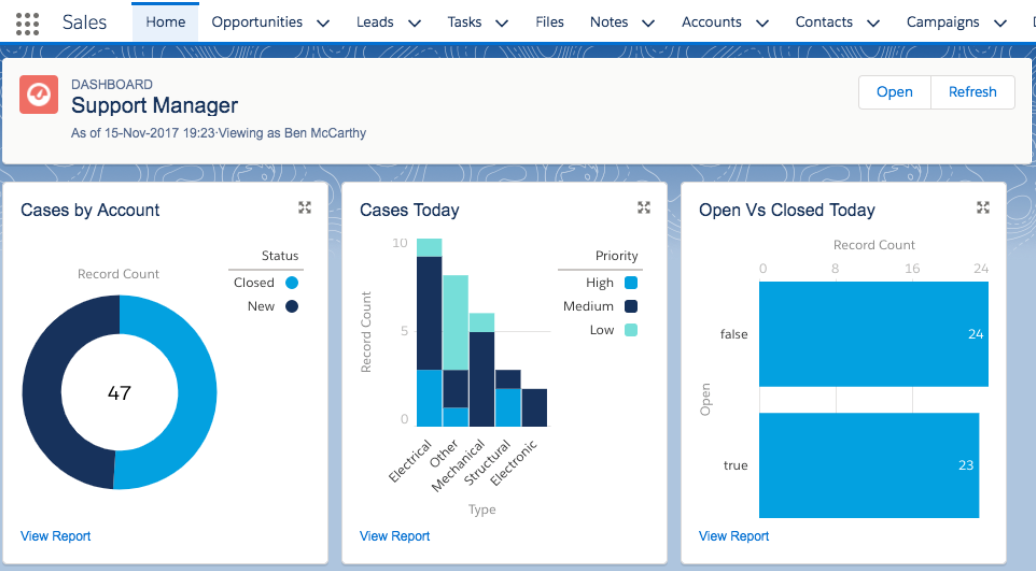
Task: View Report for Cases by Account
Action: [x=56, y=536]
